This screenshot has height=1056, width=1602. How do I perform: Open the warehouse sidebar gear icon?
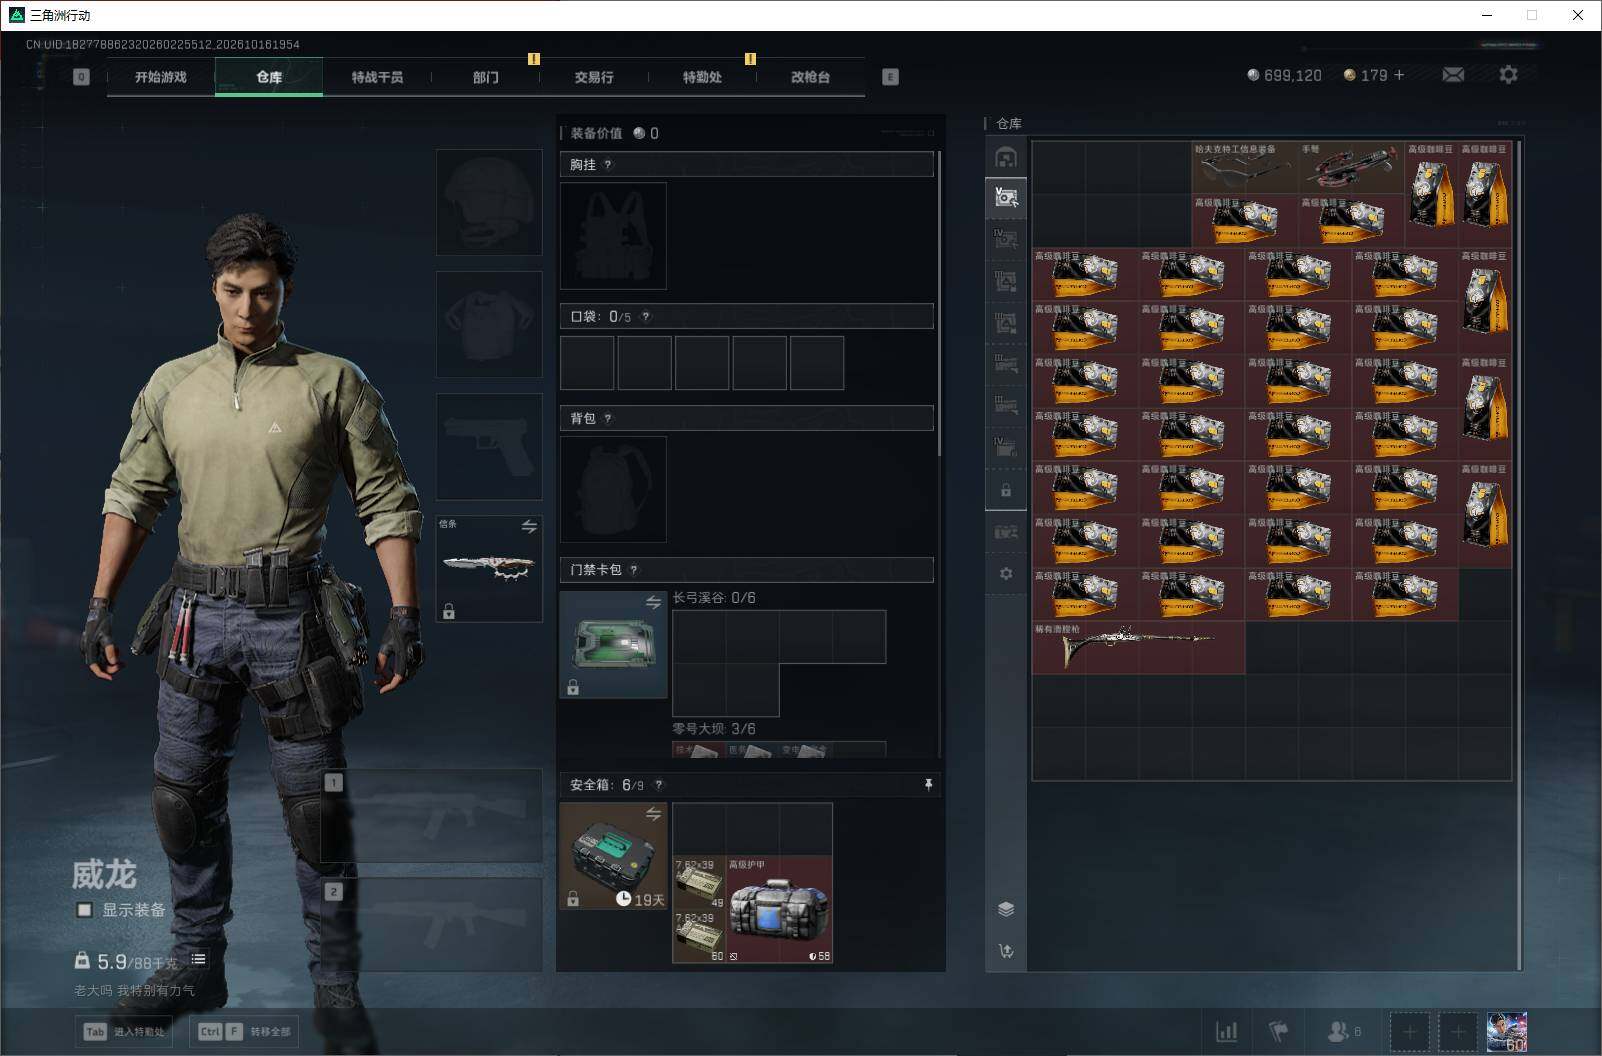pos(1006,574)
